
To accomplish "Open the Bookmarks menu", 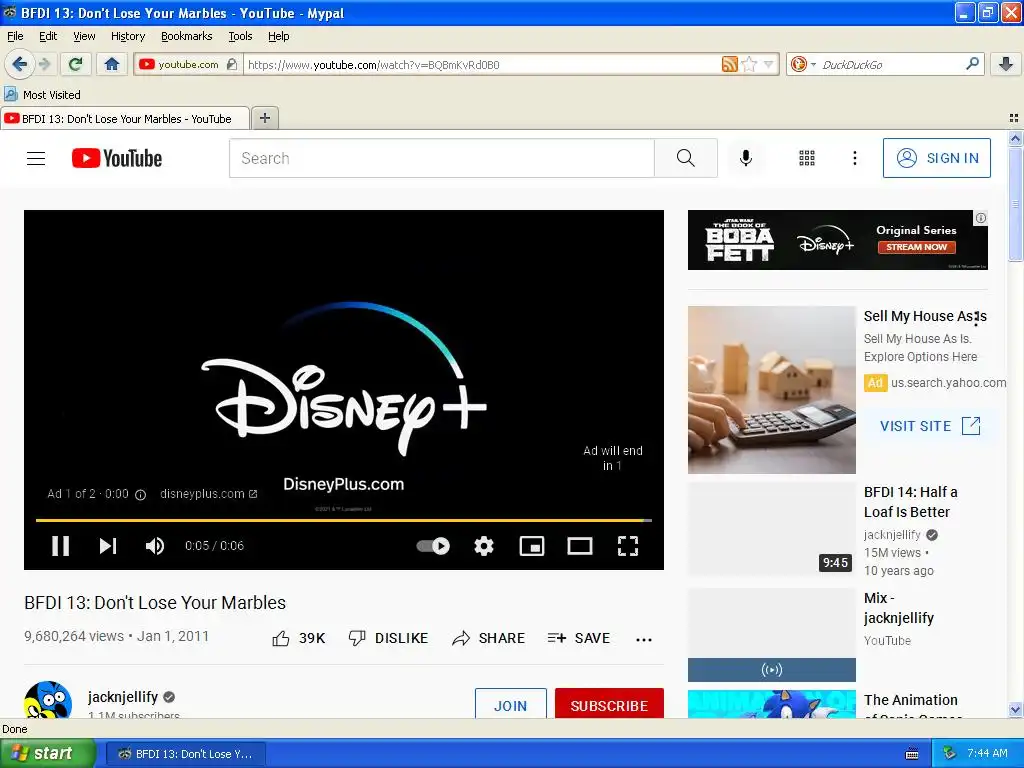I will (186, 36).
